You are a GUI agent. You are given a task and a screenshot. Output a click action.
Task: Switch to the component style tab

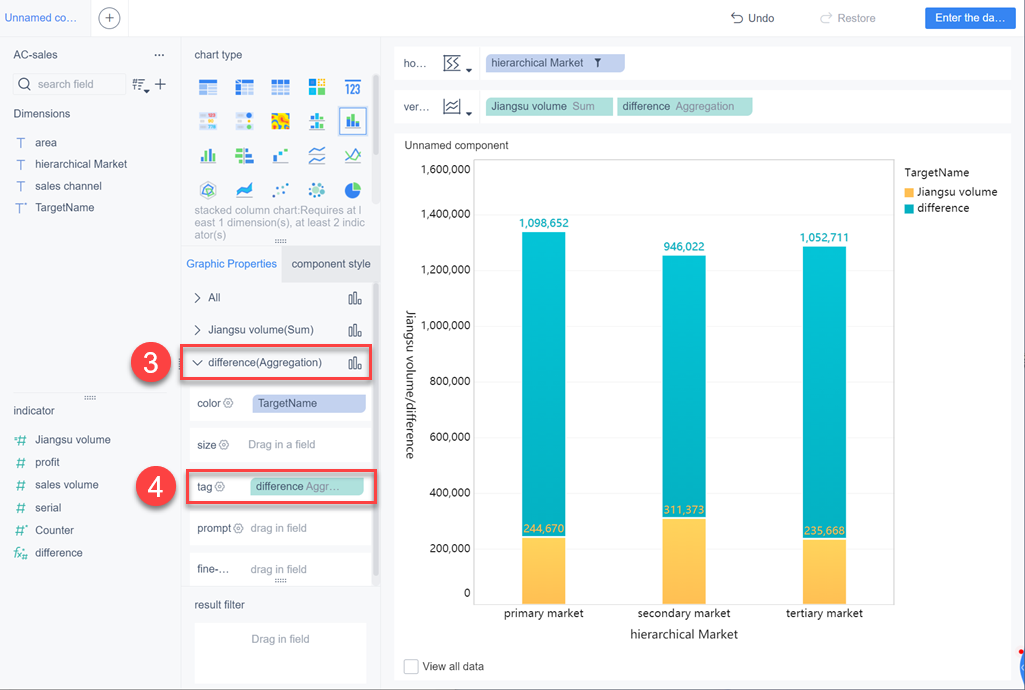[x=331, y=264]
